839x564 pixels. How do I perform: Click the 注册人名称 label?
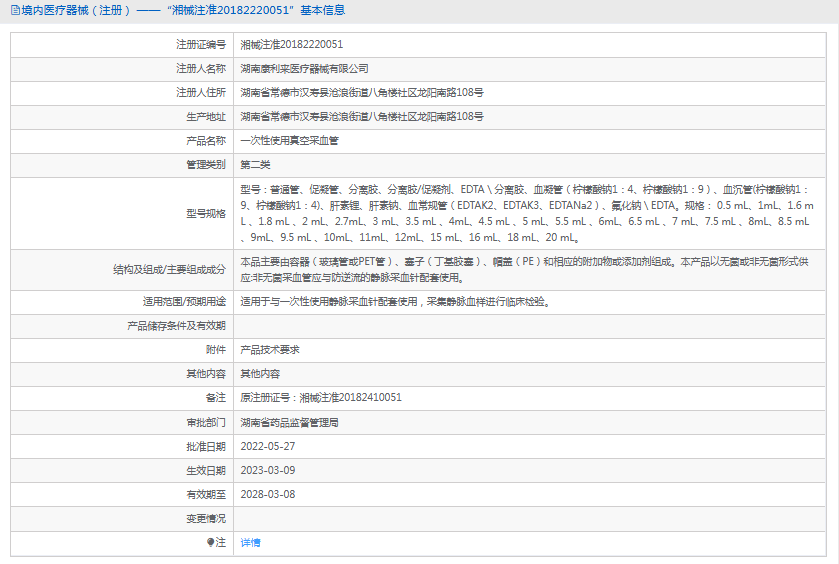[201, 68]
